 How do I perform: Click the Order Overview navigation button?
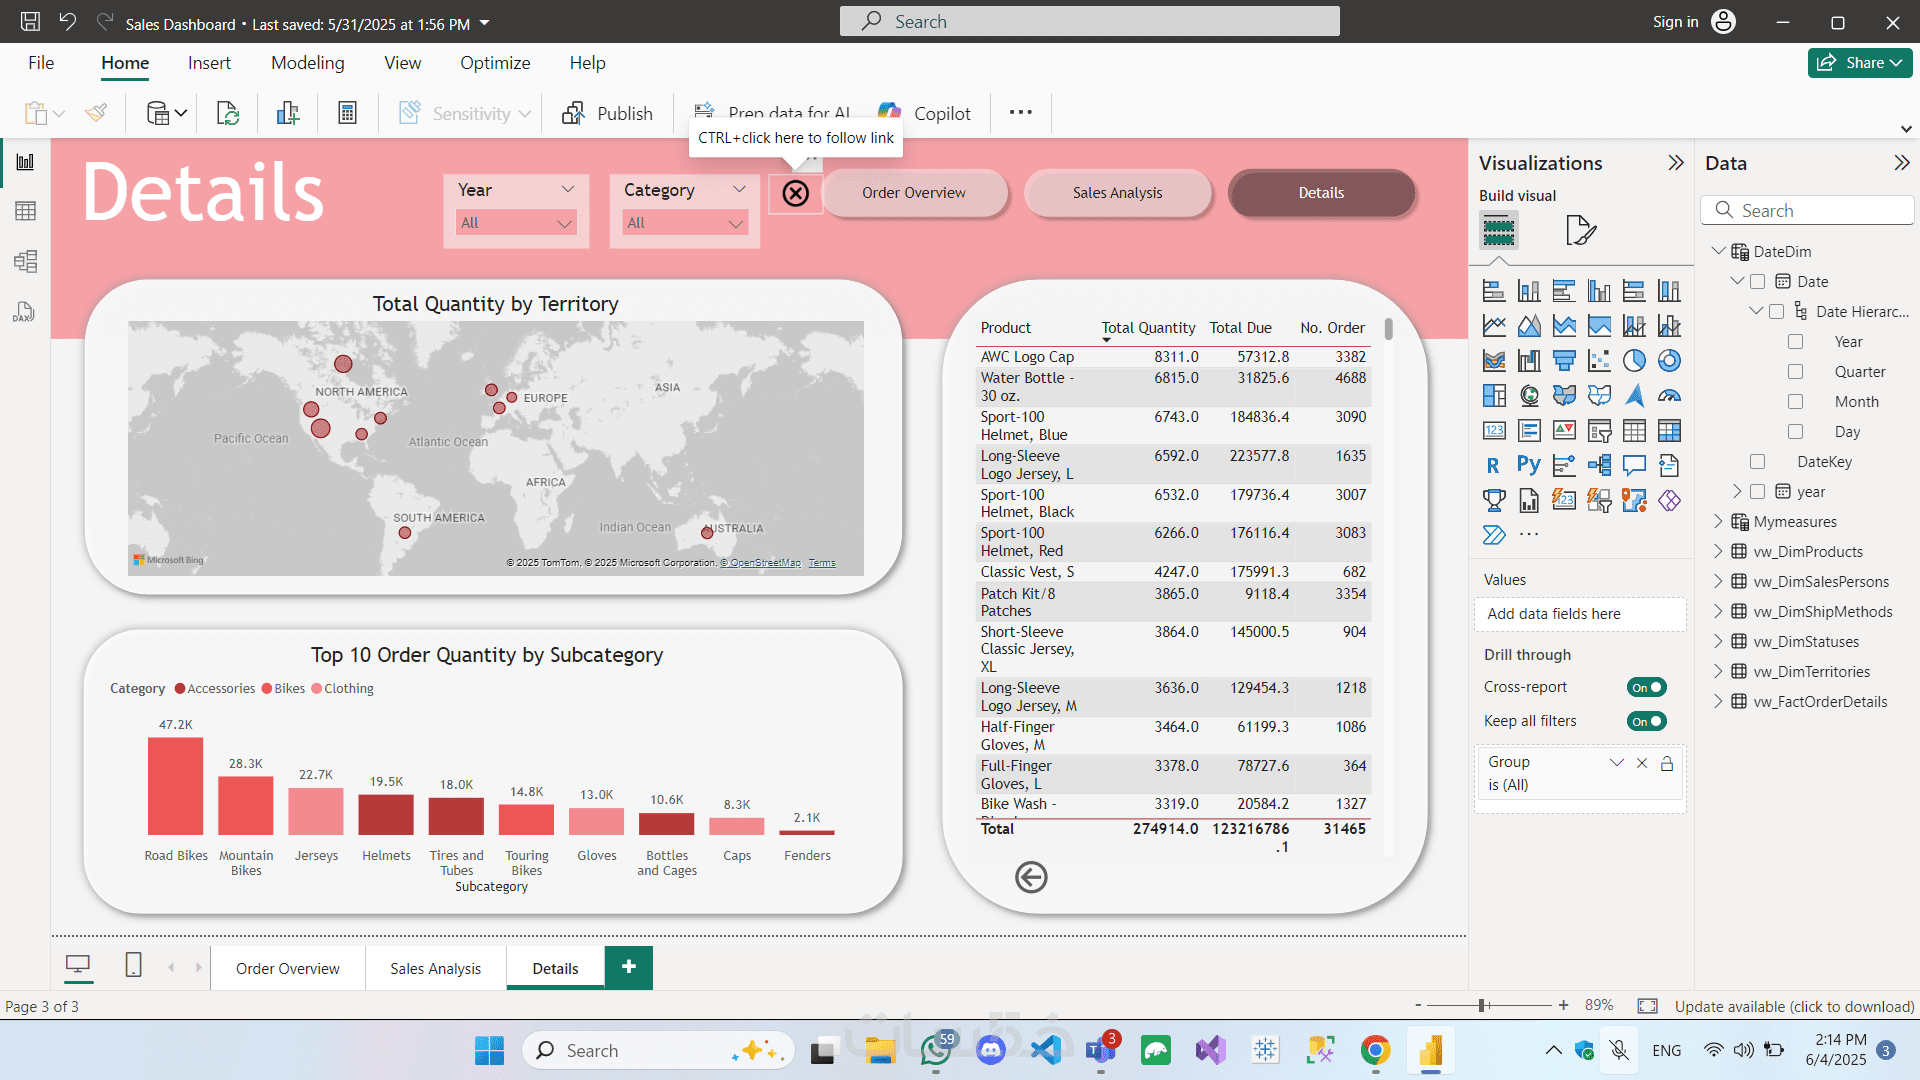pyautogui.click(x=914, y=193)
